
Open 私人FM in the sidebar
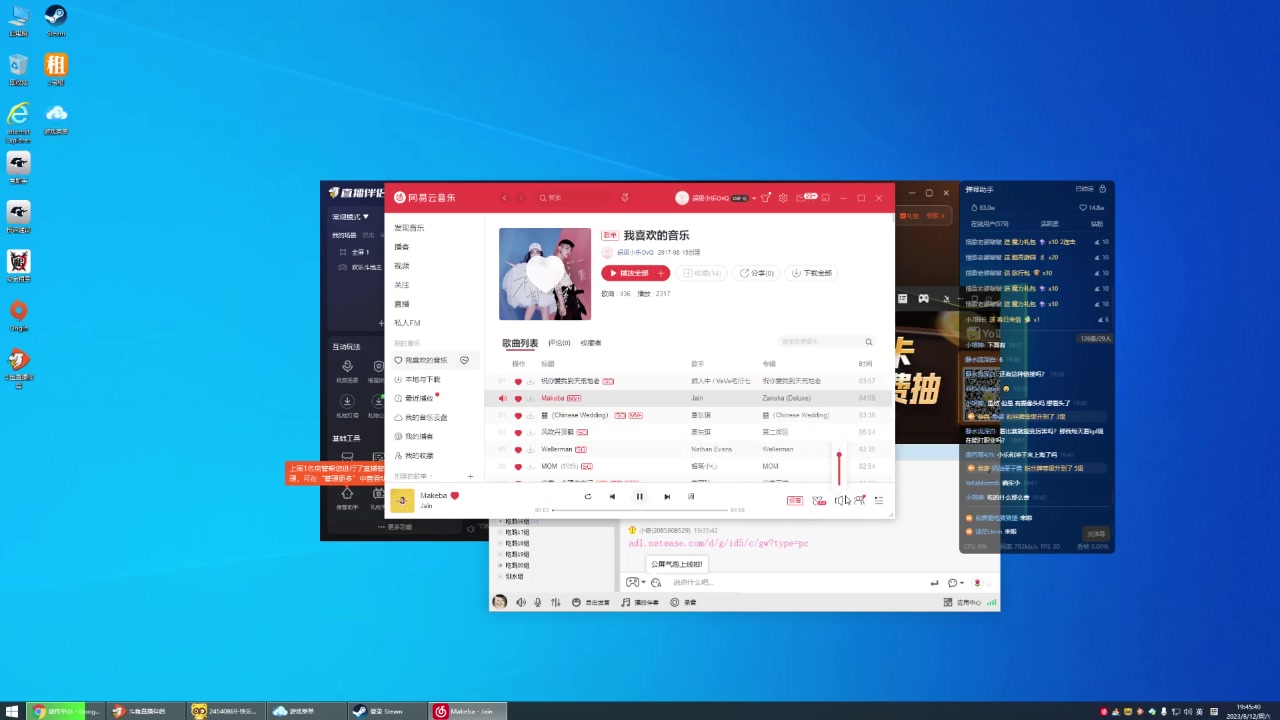click(407, 323)
